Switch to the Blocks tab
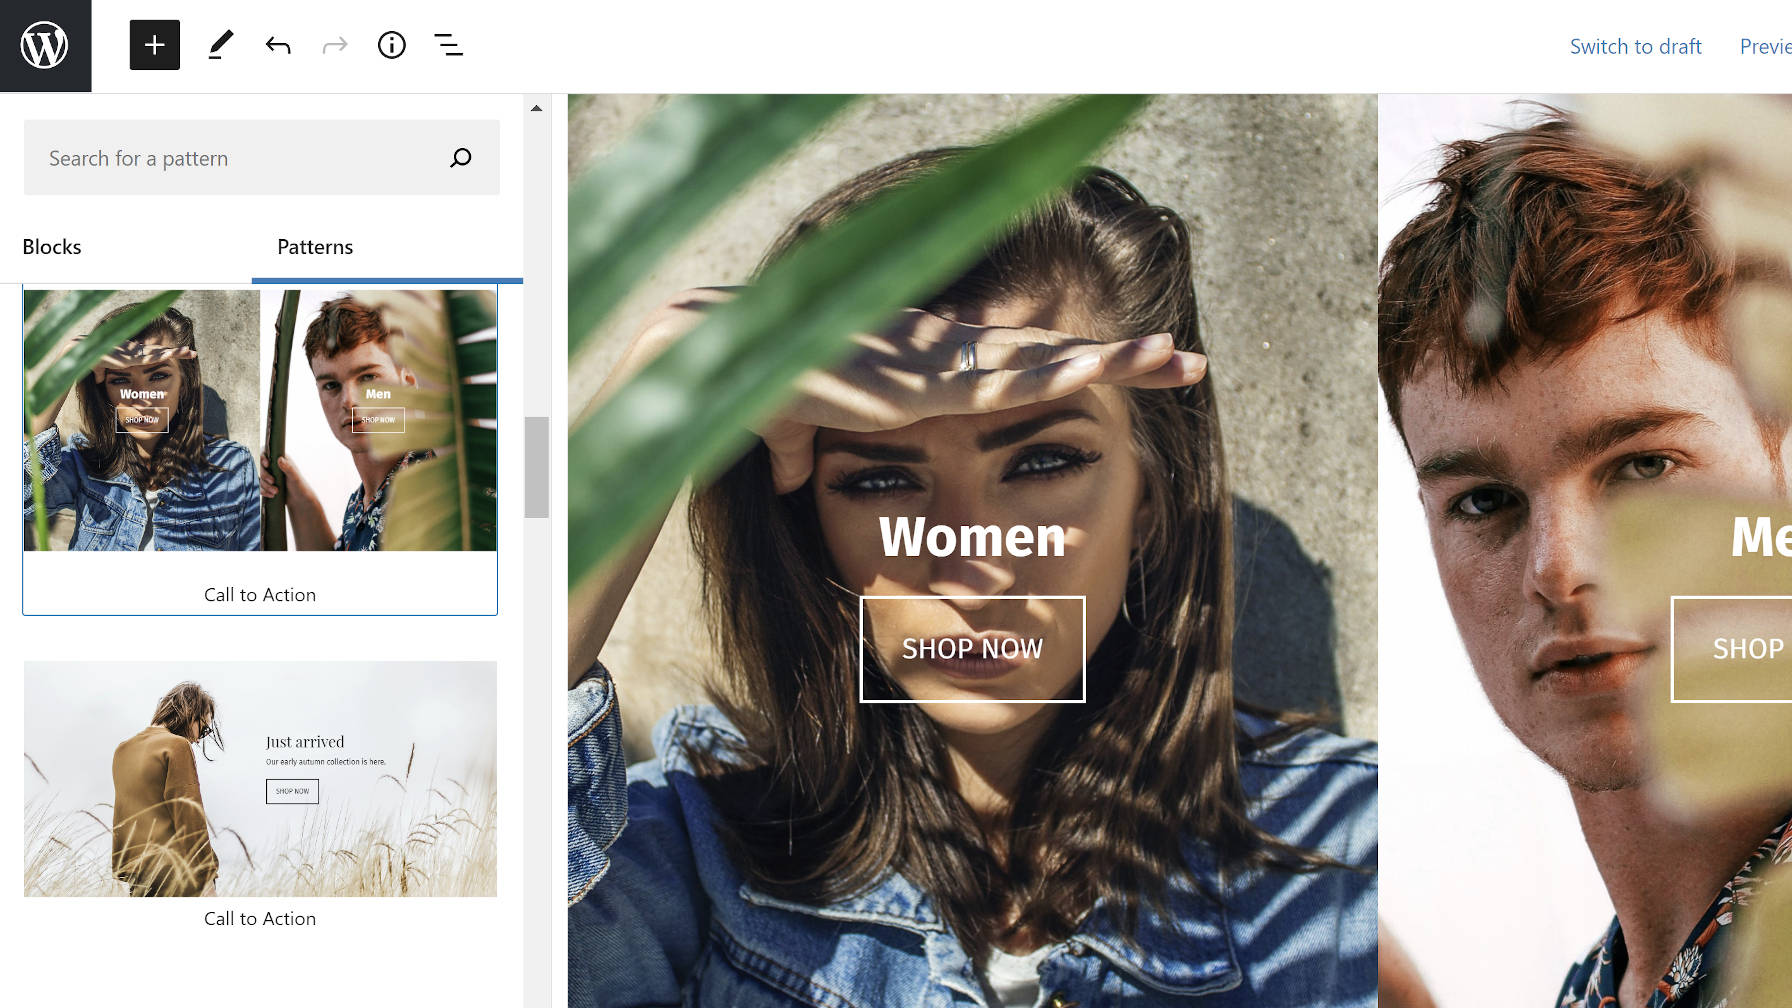The width and height of the screenshot is (1792, 1008). pyautogui.click(x=52, y=247)
